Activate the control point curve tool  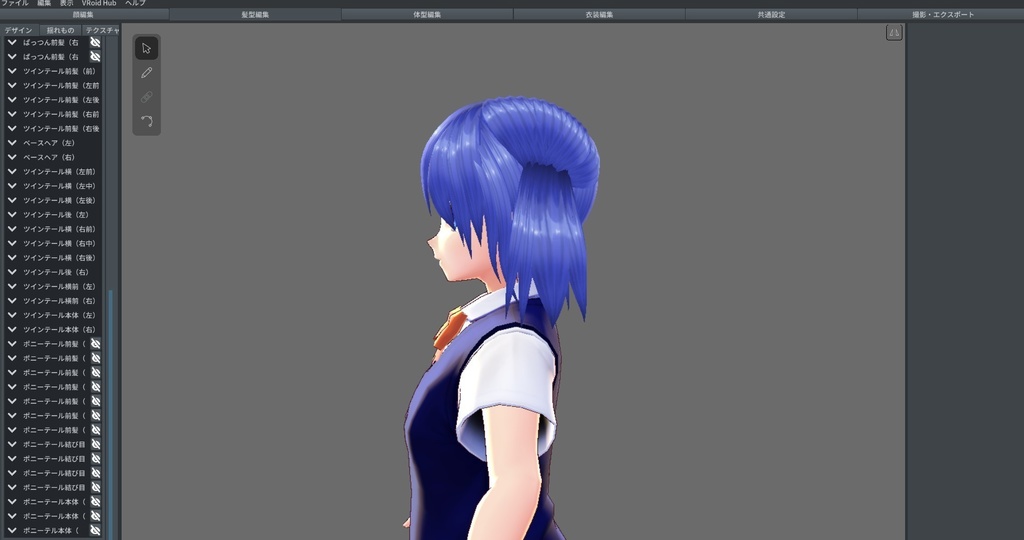(x=146, y=121)
